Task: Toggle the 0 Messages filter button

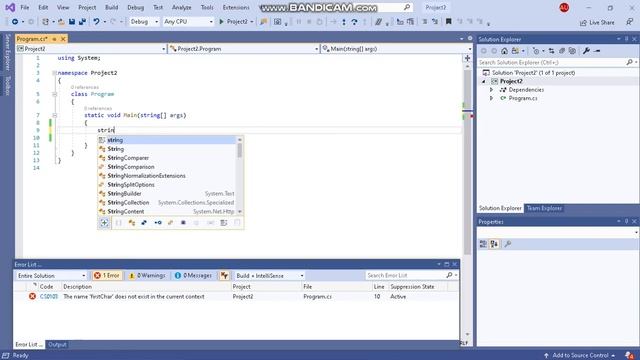Action: [193, 276]
